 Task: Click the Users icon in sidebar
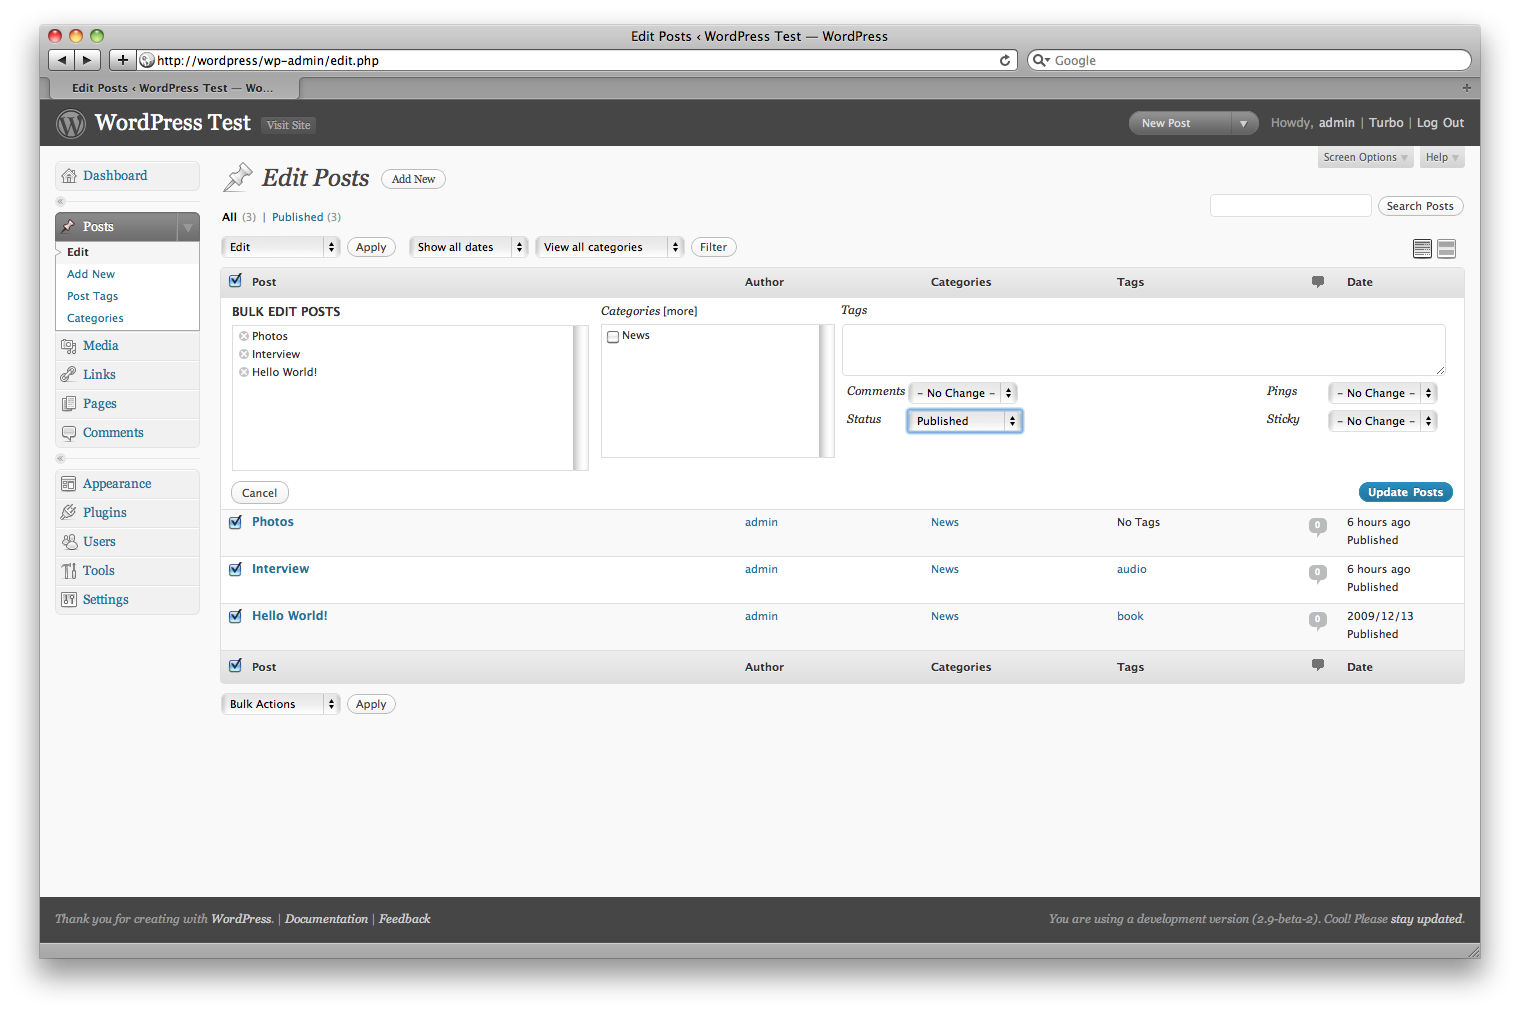pos(69,542)
